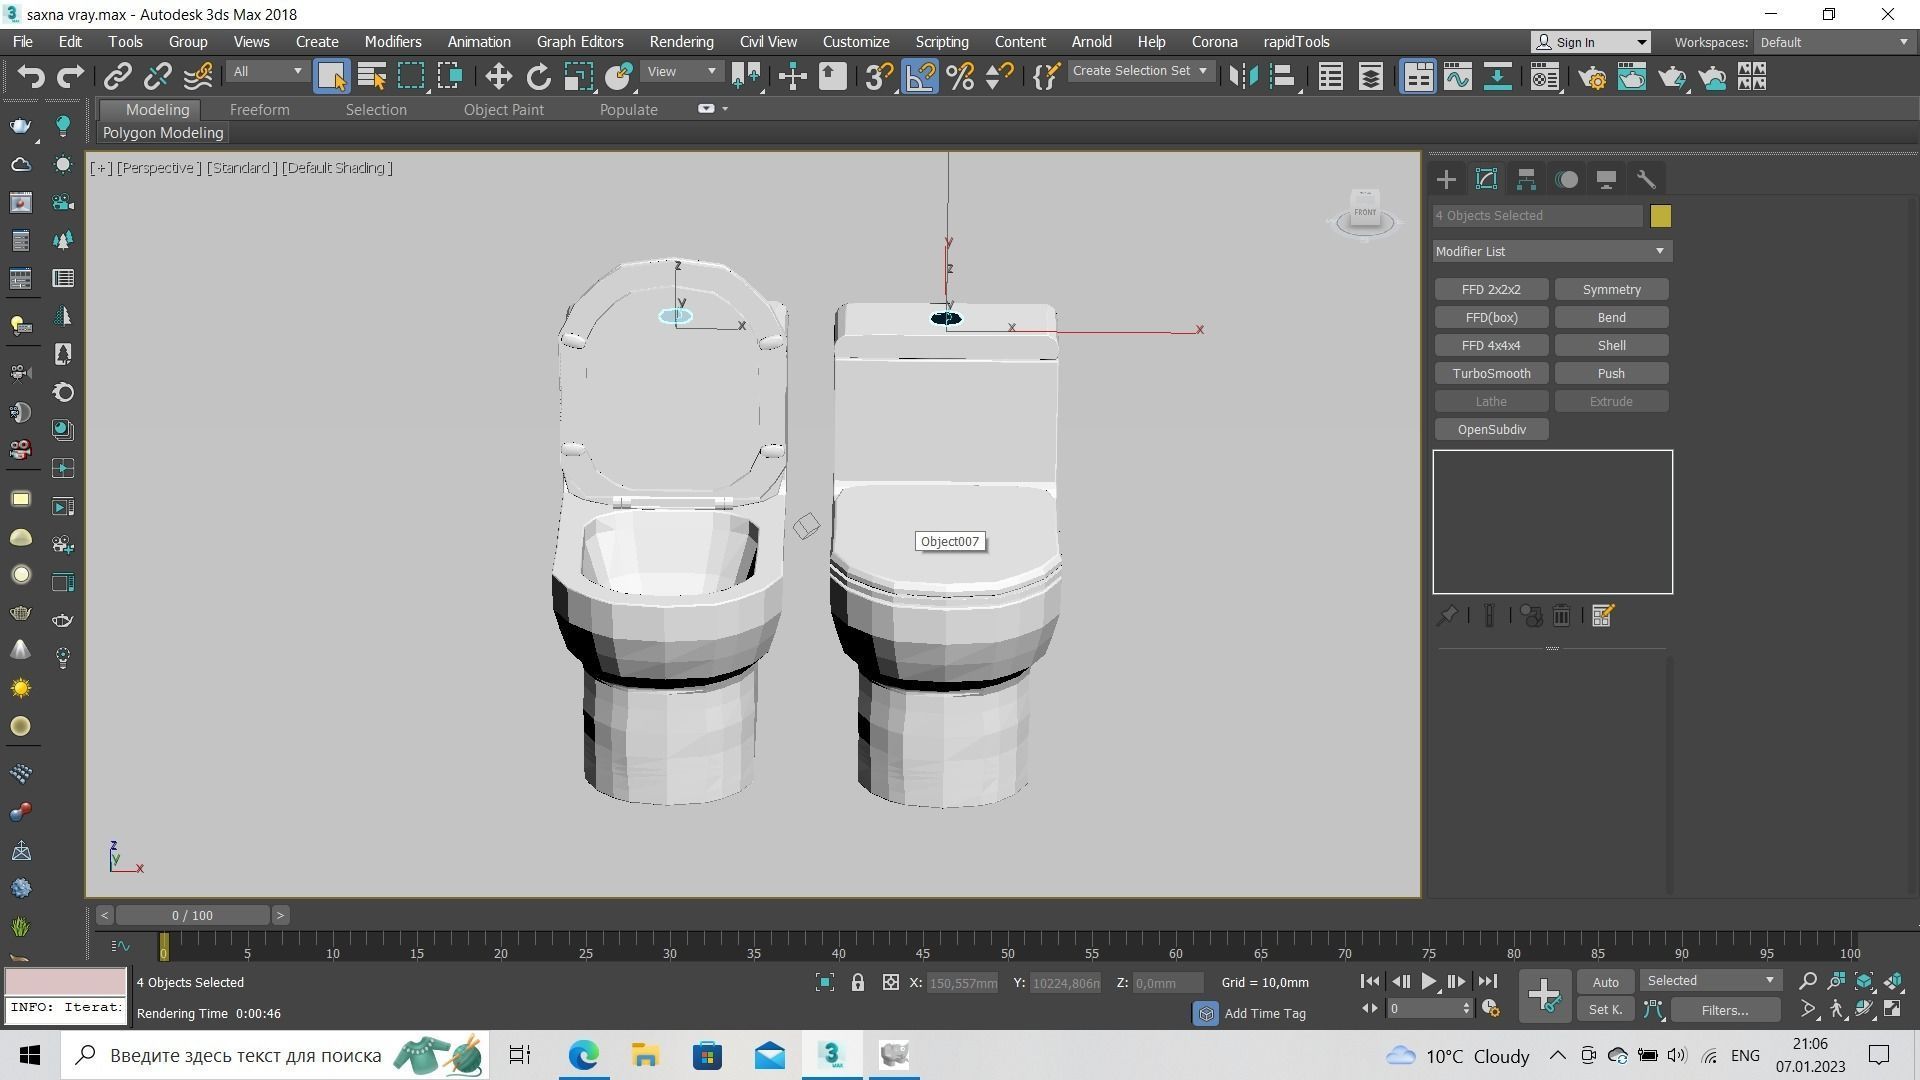Click the Play Animation button
1920x1080 pixels.
1428,982
